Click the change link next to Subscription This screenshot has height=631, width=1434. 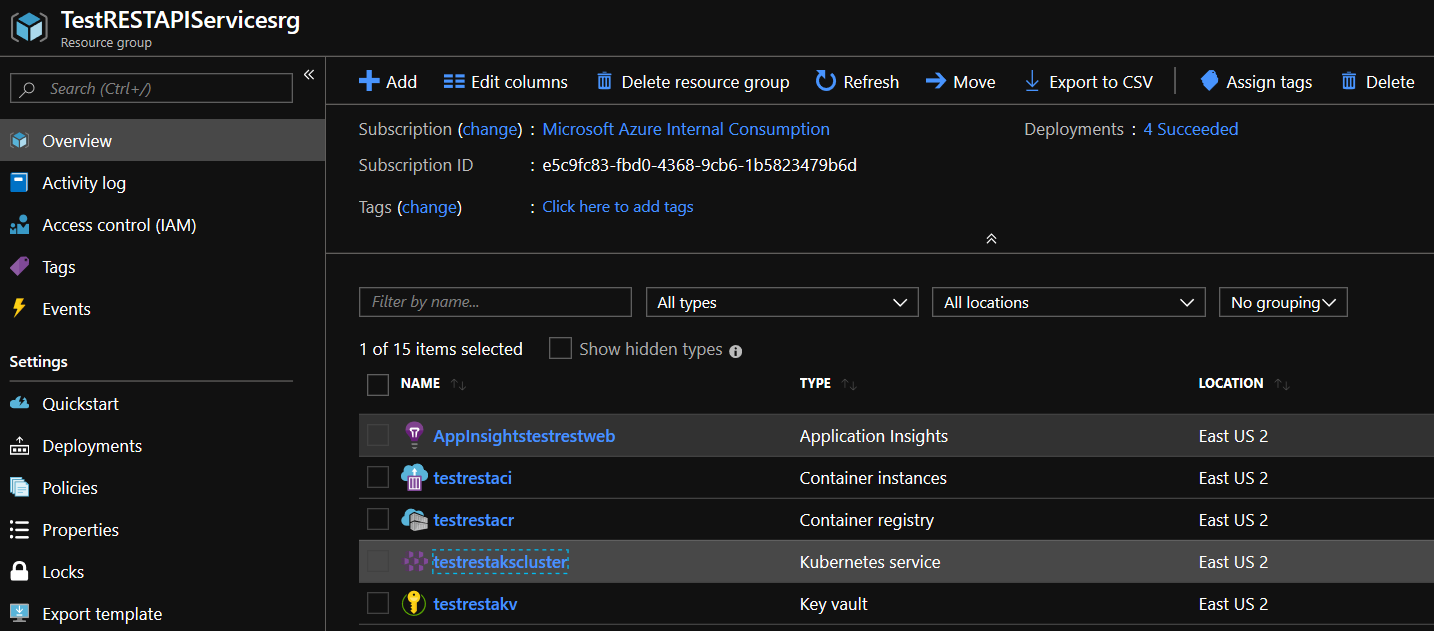[x=489, y=129]
